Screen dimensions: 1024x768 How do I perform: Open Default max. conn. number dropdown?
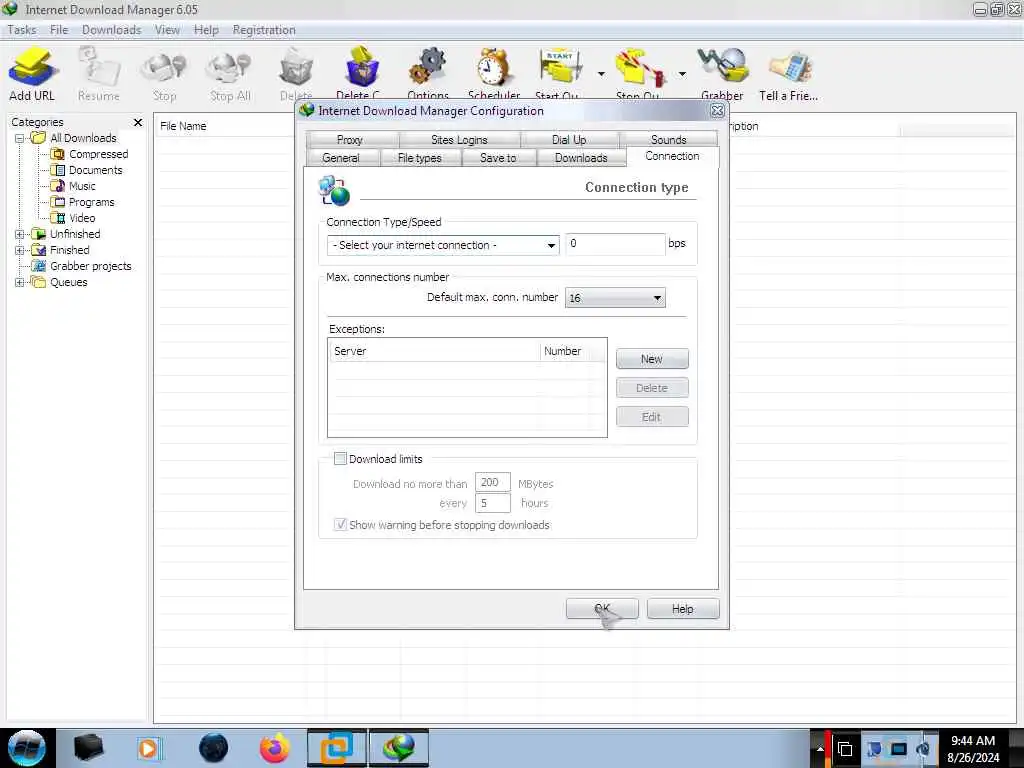615,298
